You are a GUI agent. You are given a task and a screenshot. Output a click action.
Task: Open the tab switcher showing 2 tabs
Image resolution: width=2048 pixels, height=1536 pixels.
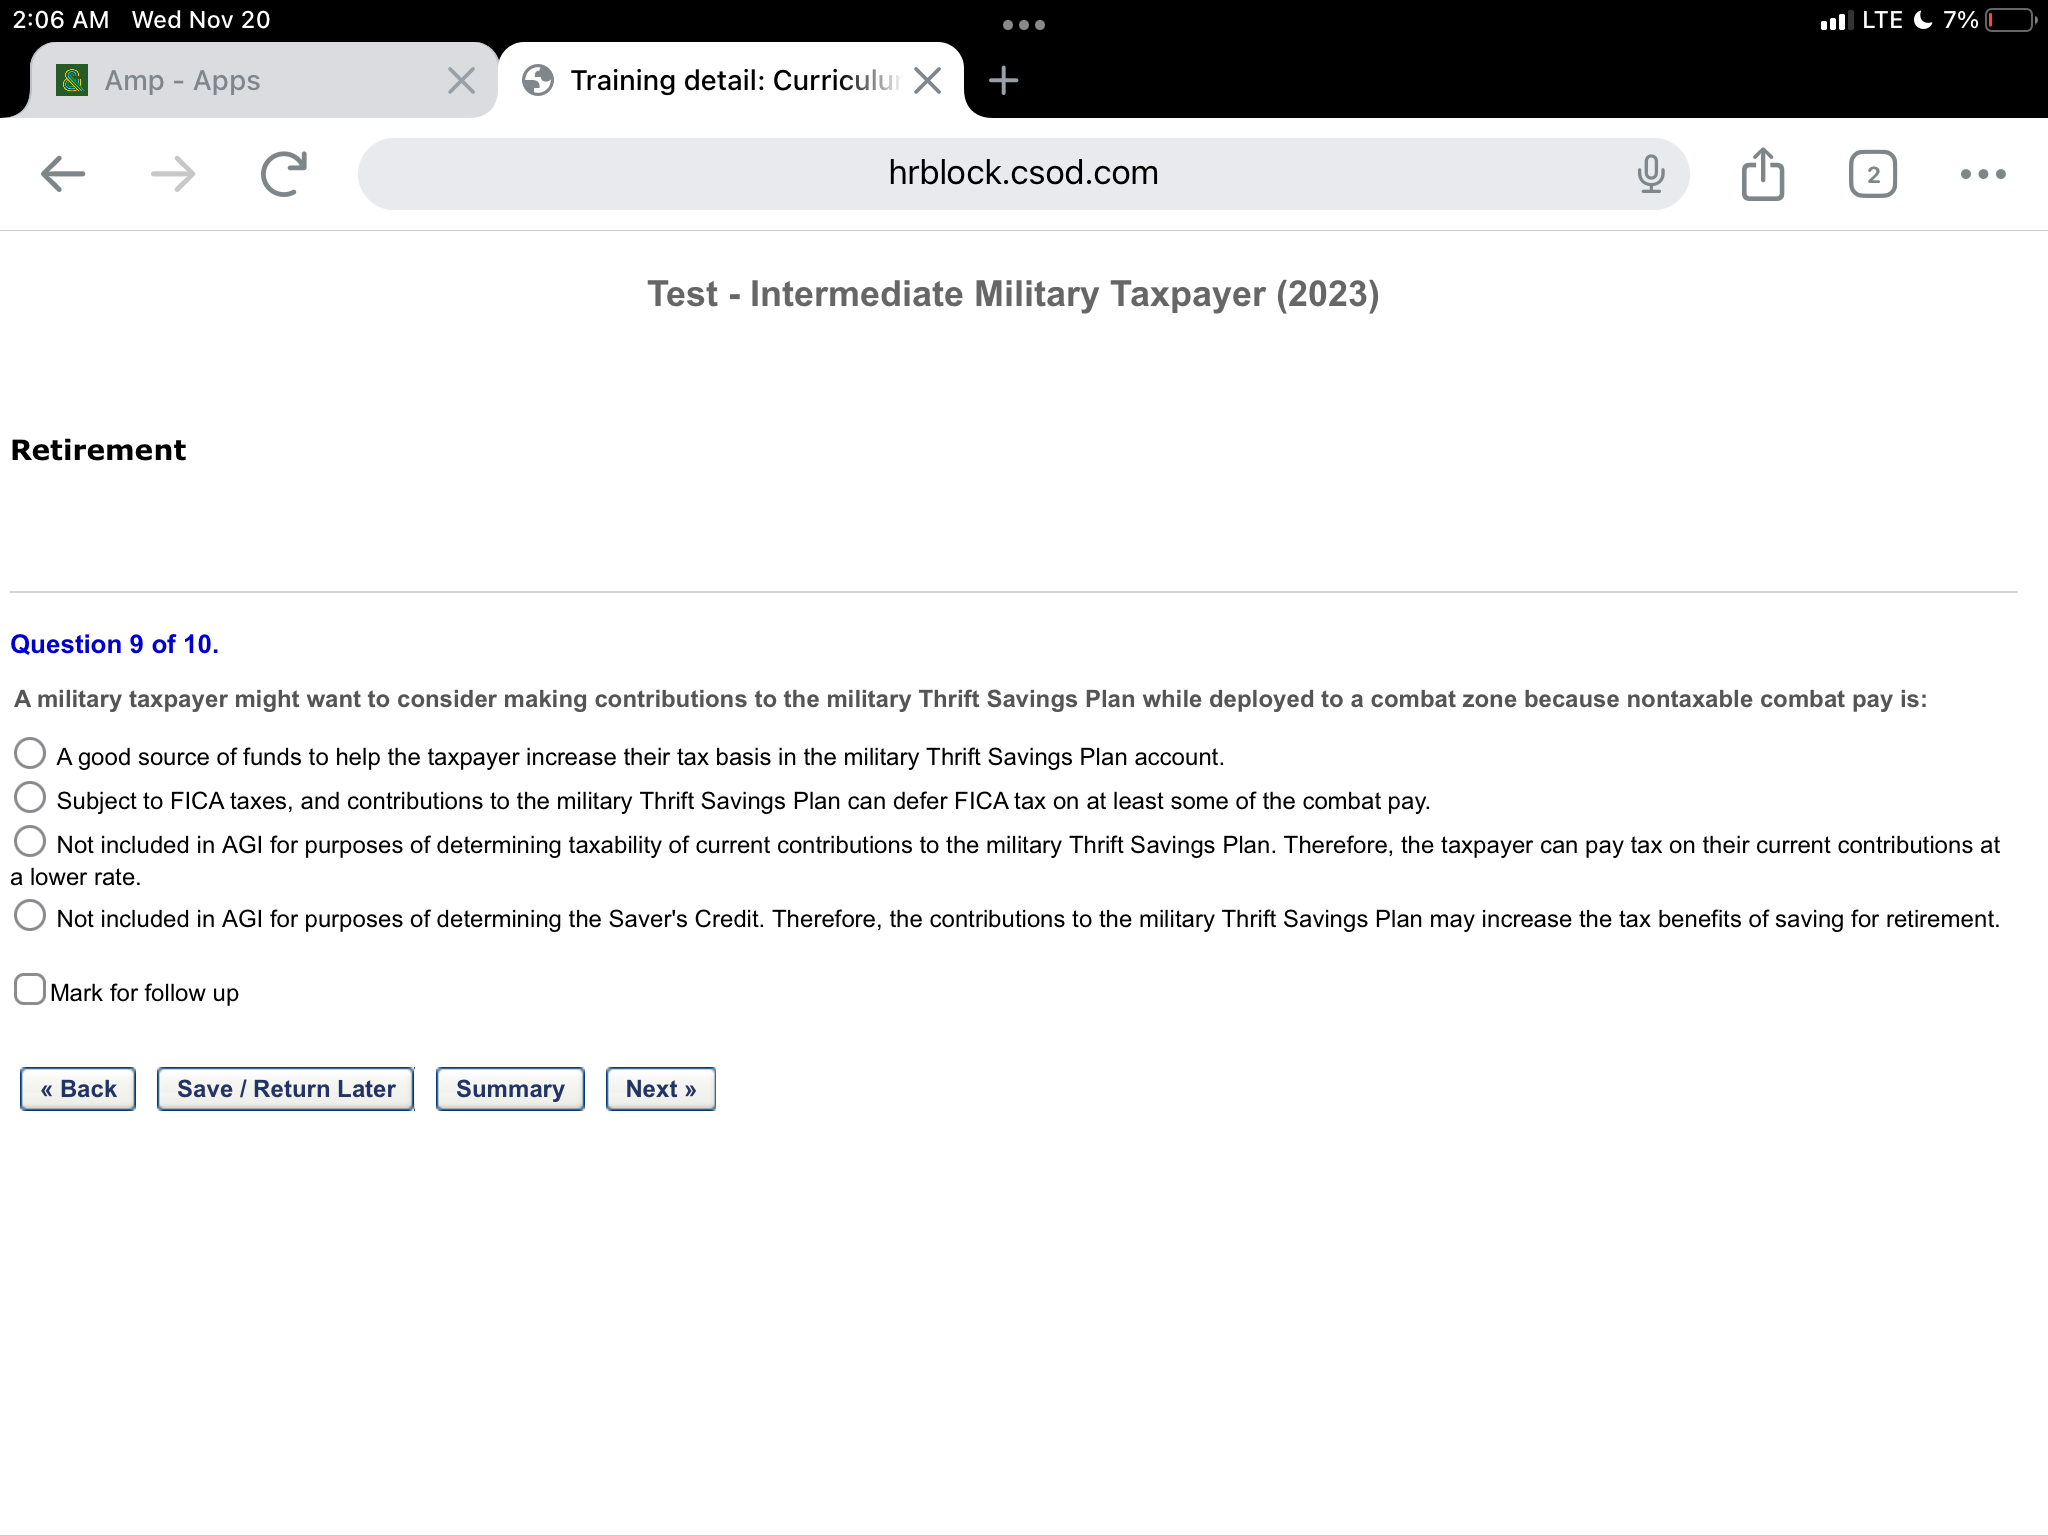point(1872,174)
